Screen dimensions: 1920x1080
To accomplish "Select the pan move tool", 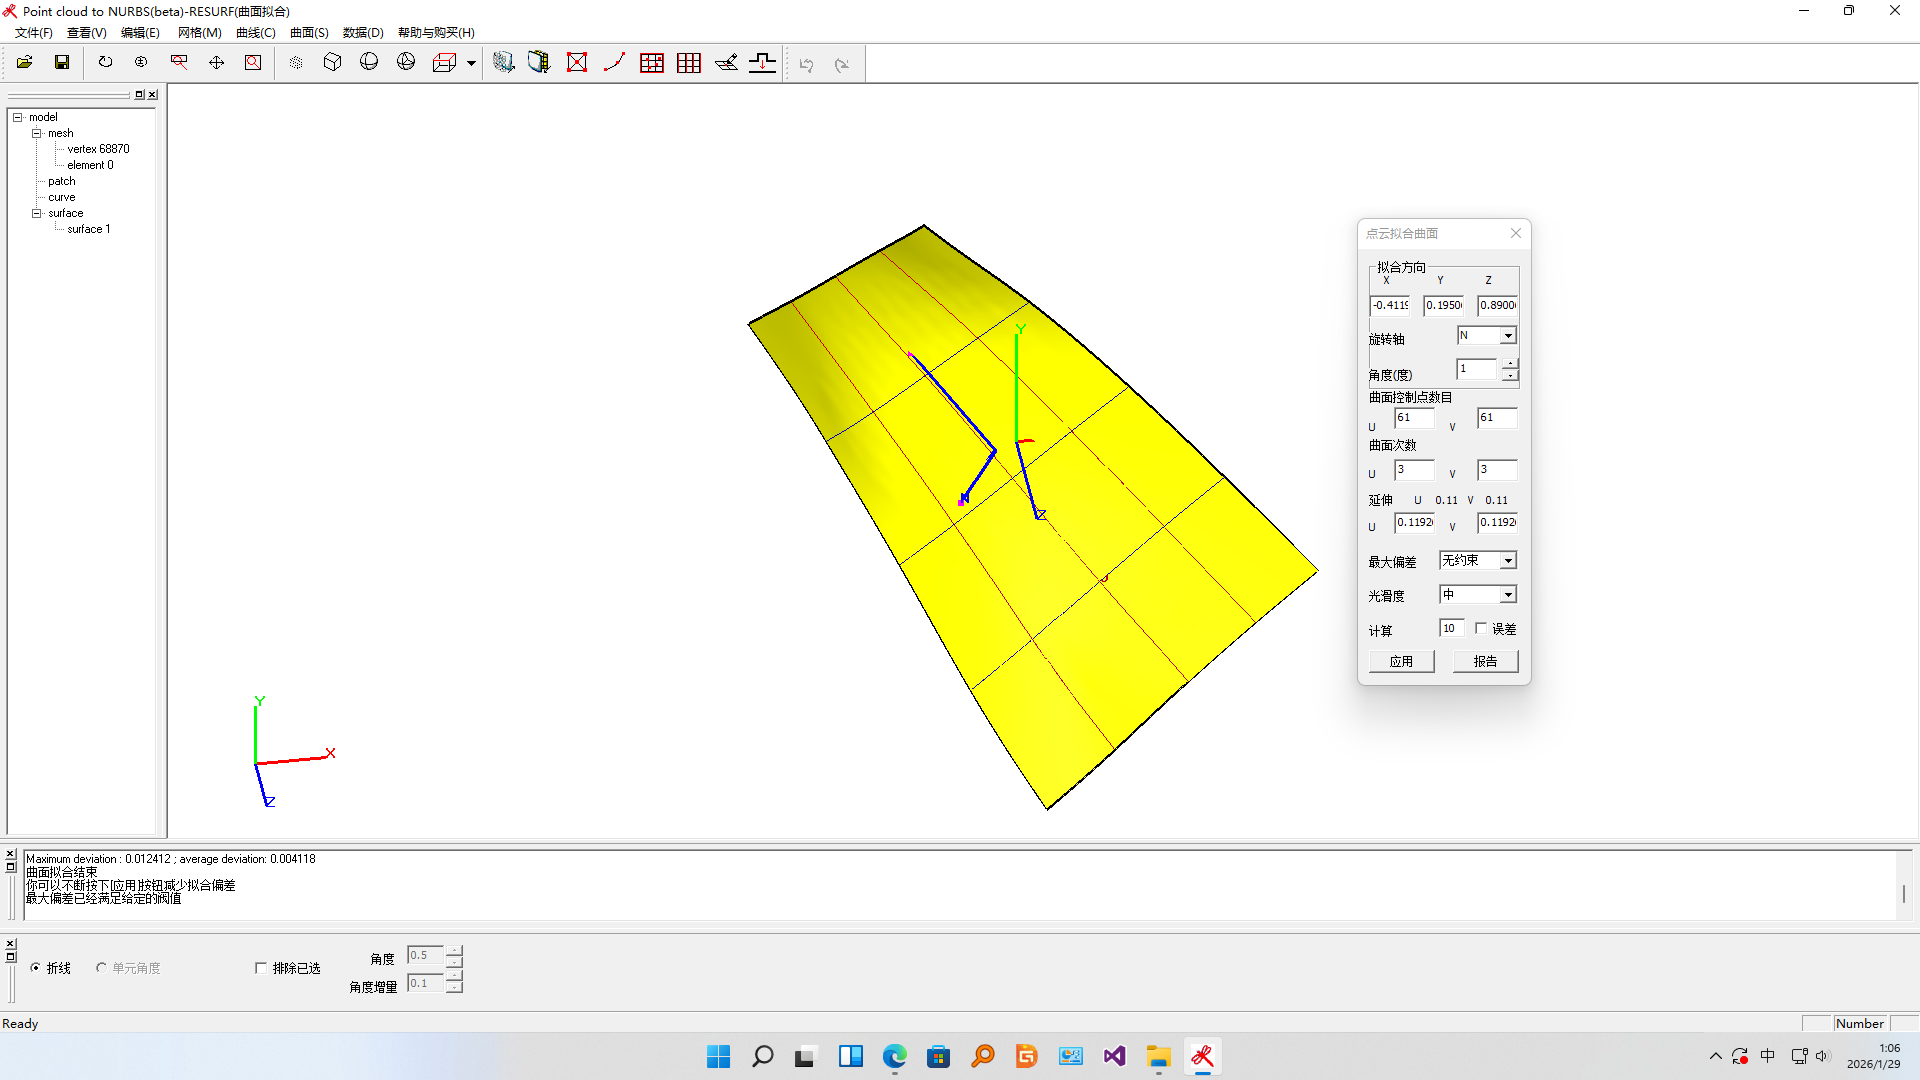I will coord(216,63).
